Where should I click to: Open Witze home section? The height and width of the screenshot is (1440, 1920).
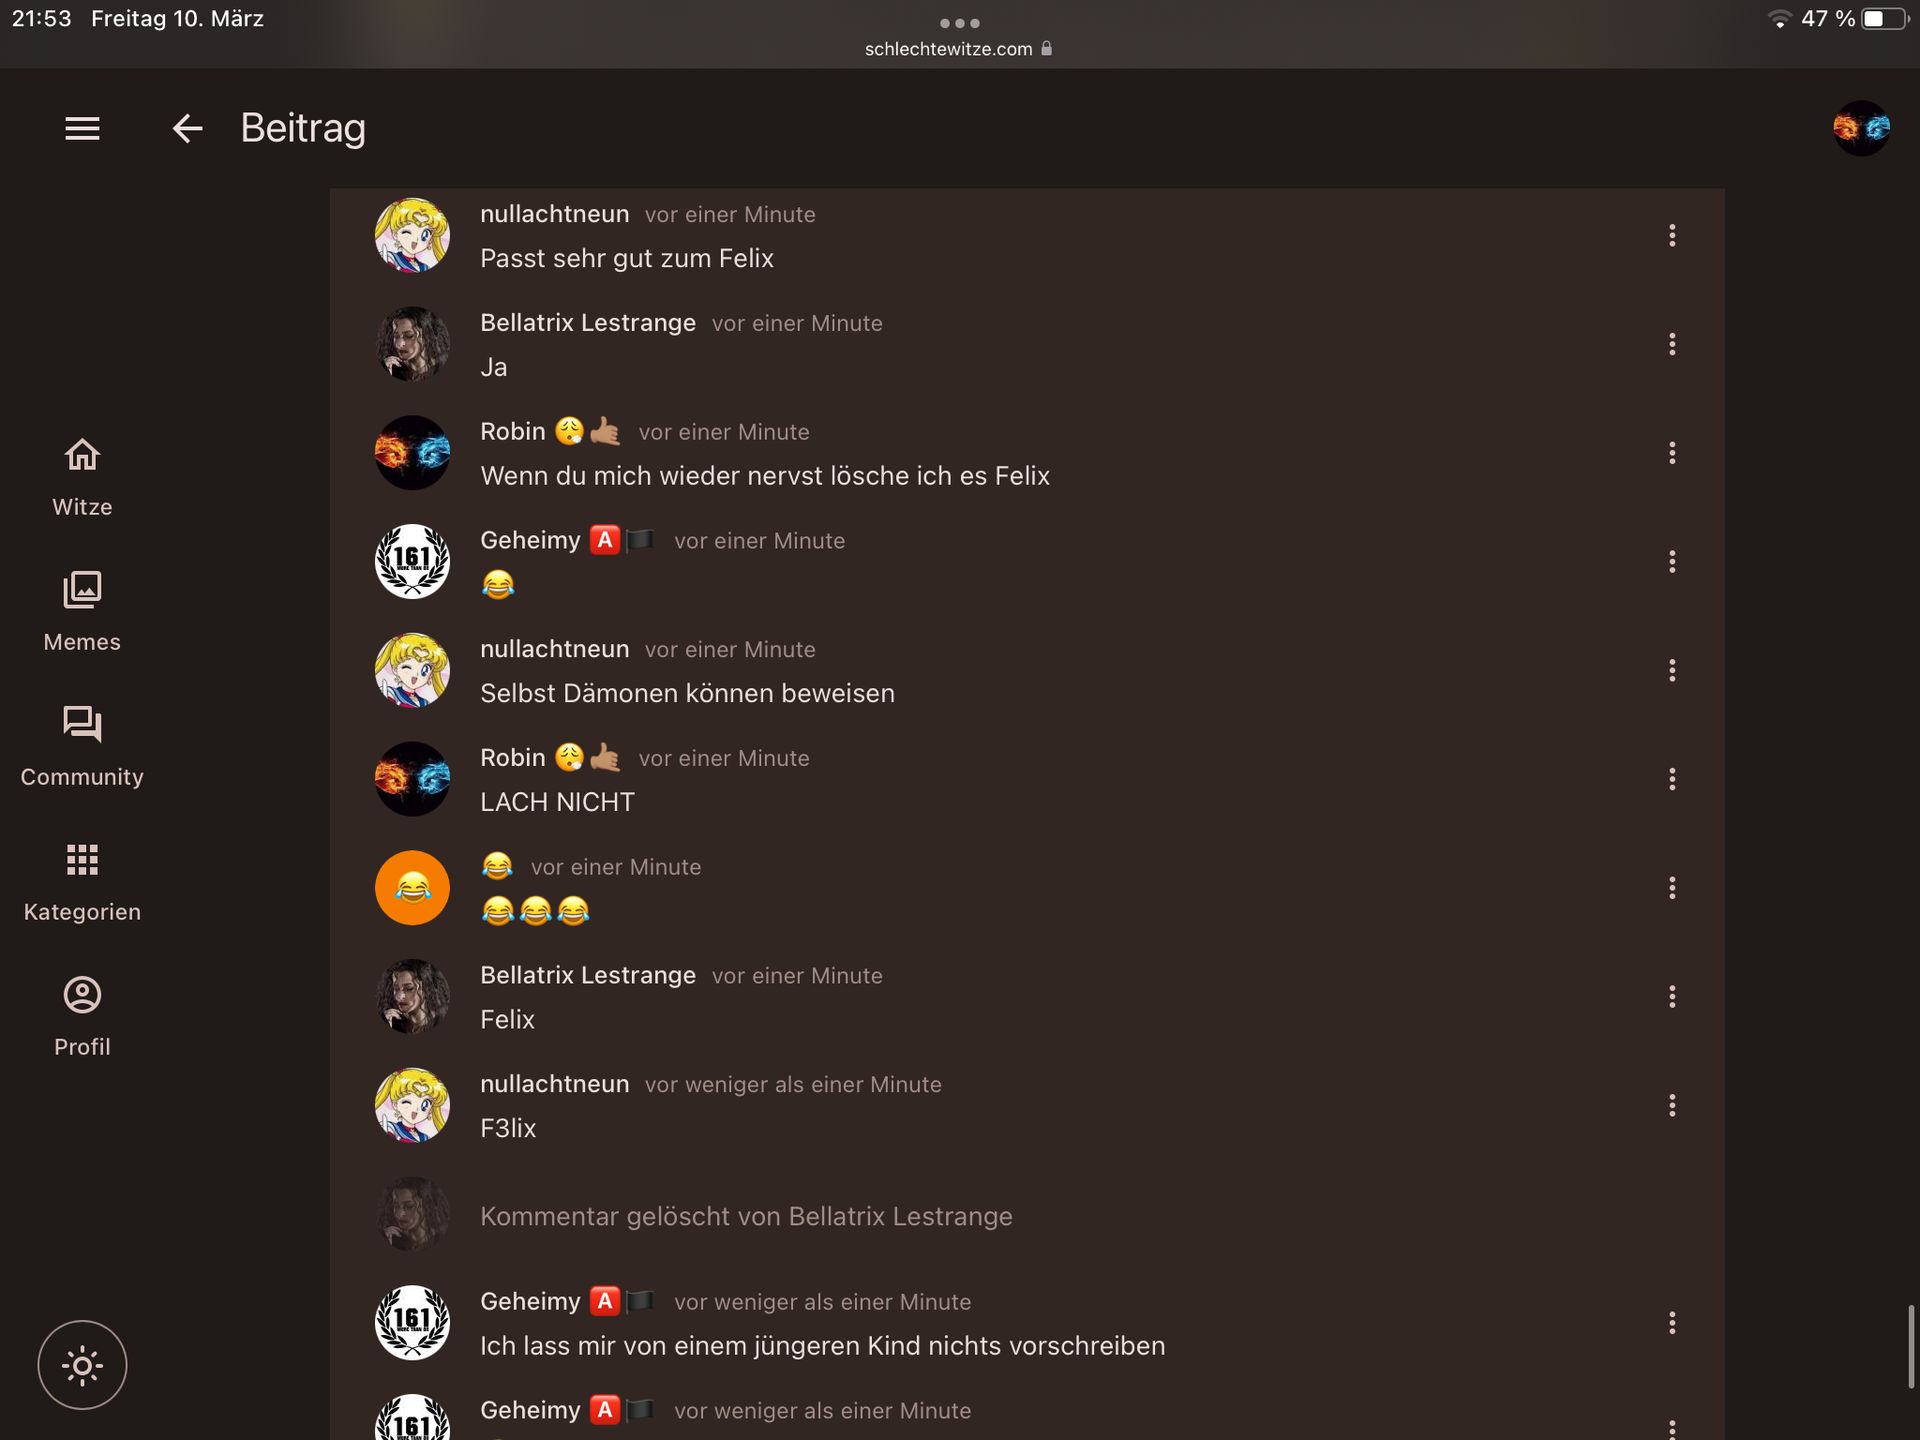82,478
